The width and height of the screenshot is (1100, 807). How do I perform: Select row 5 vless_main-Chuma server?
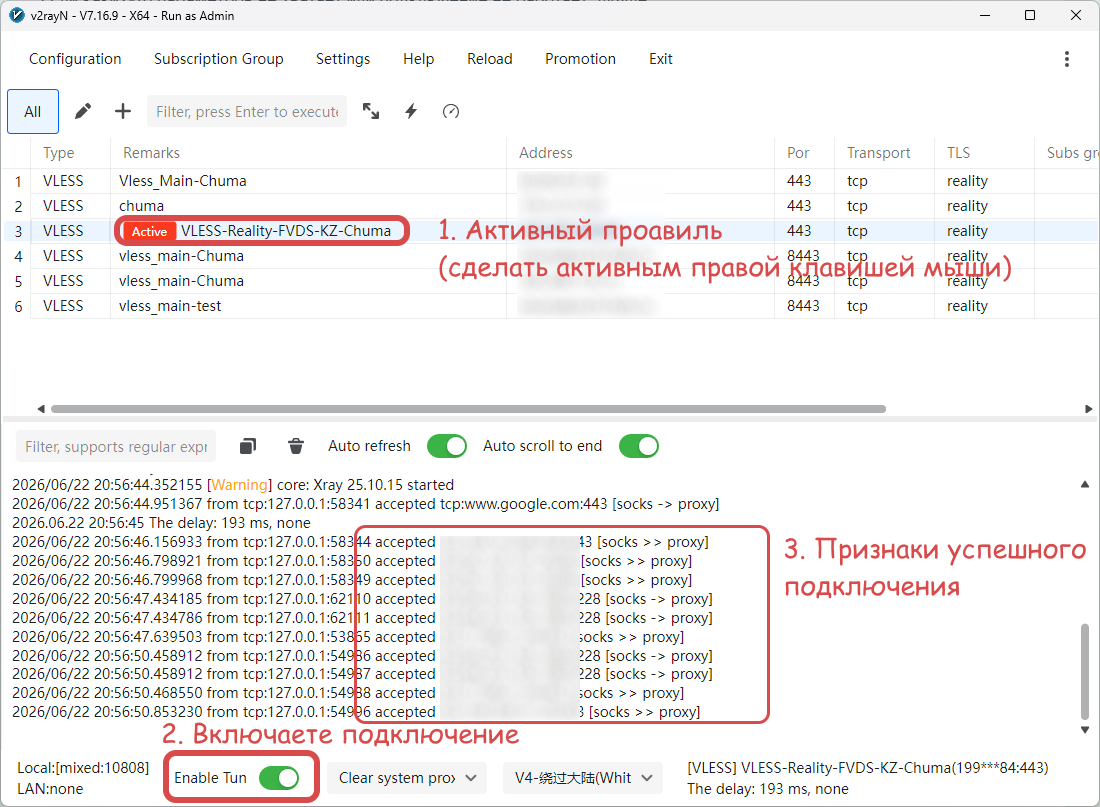(x=550, y=281)
